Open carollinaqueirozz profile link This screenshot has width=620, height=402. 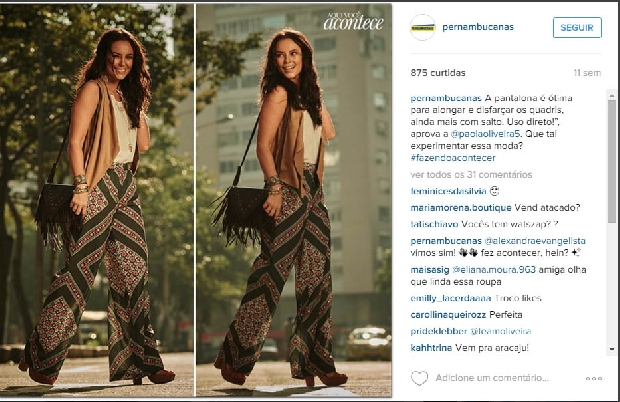tap(448, 315)
